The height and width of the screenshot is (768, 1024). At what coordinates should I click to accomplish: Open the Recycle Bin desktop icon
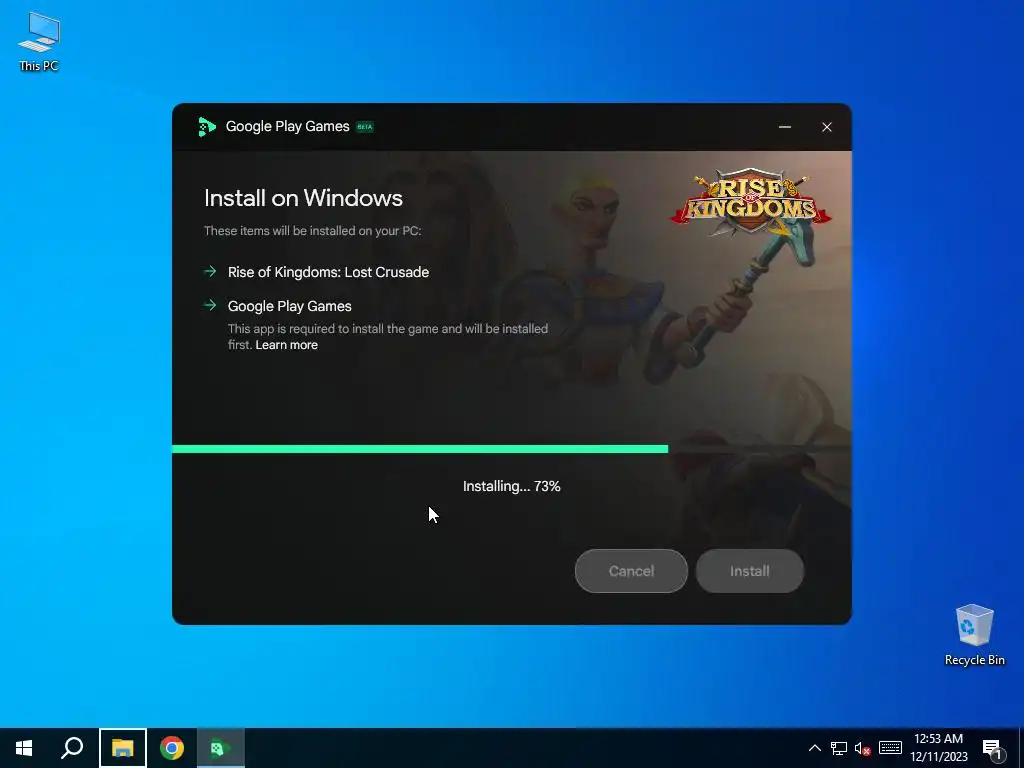(974, 634)
